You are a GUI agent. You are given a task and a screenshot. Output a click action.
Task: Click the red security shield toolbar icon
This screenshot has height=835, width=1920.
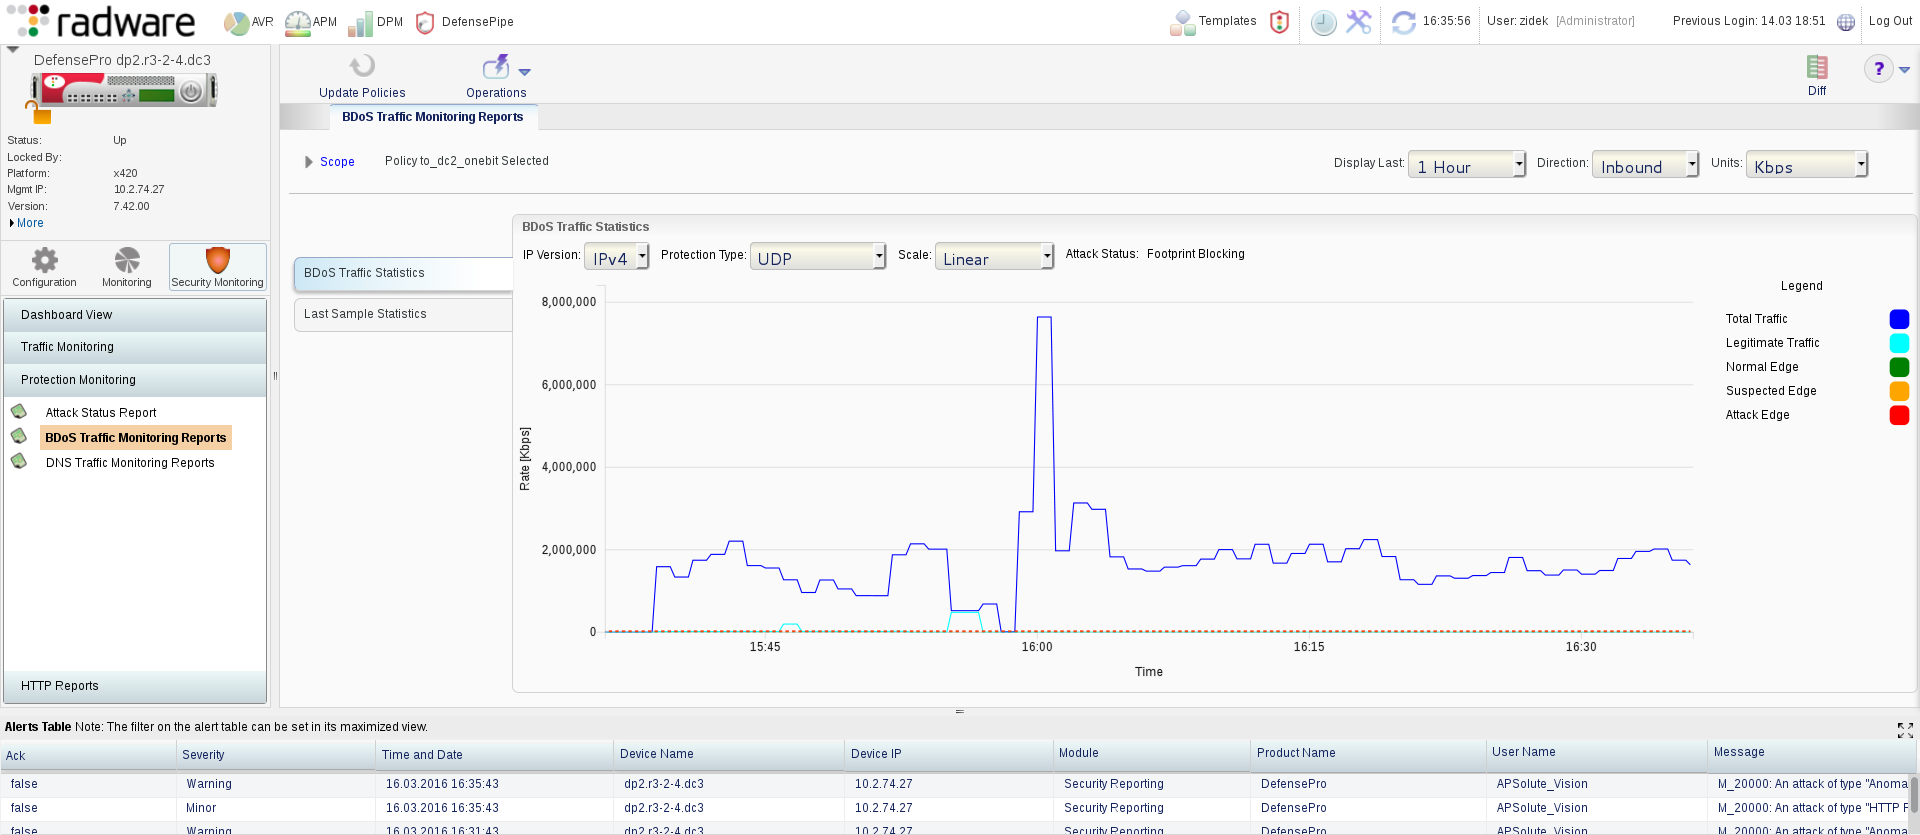pyautogui.click(x=1279, y=22)
